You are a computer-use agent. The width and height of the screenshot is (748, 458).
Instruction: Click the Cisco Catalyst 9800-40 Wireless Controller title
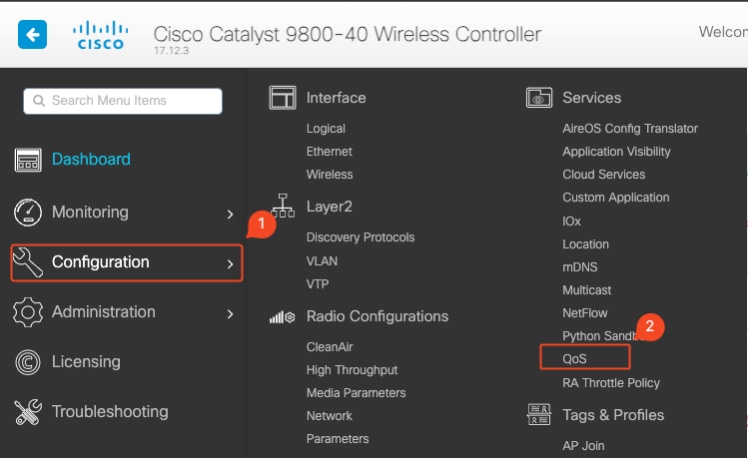(x=347, y=34)
